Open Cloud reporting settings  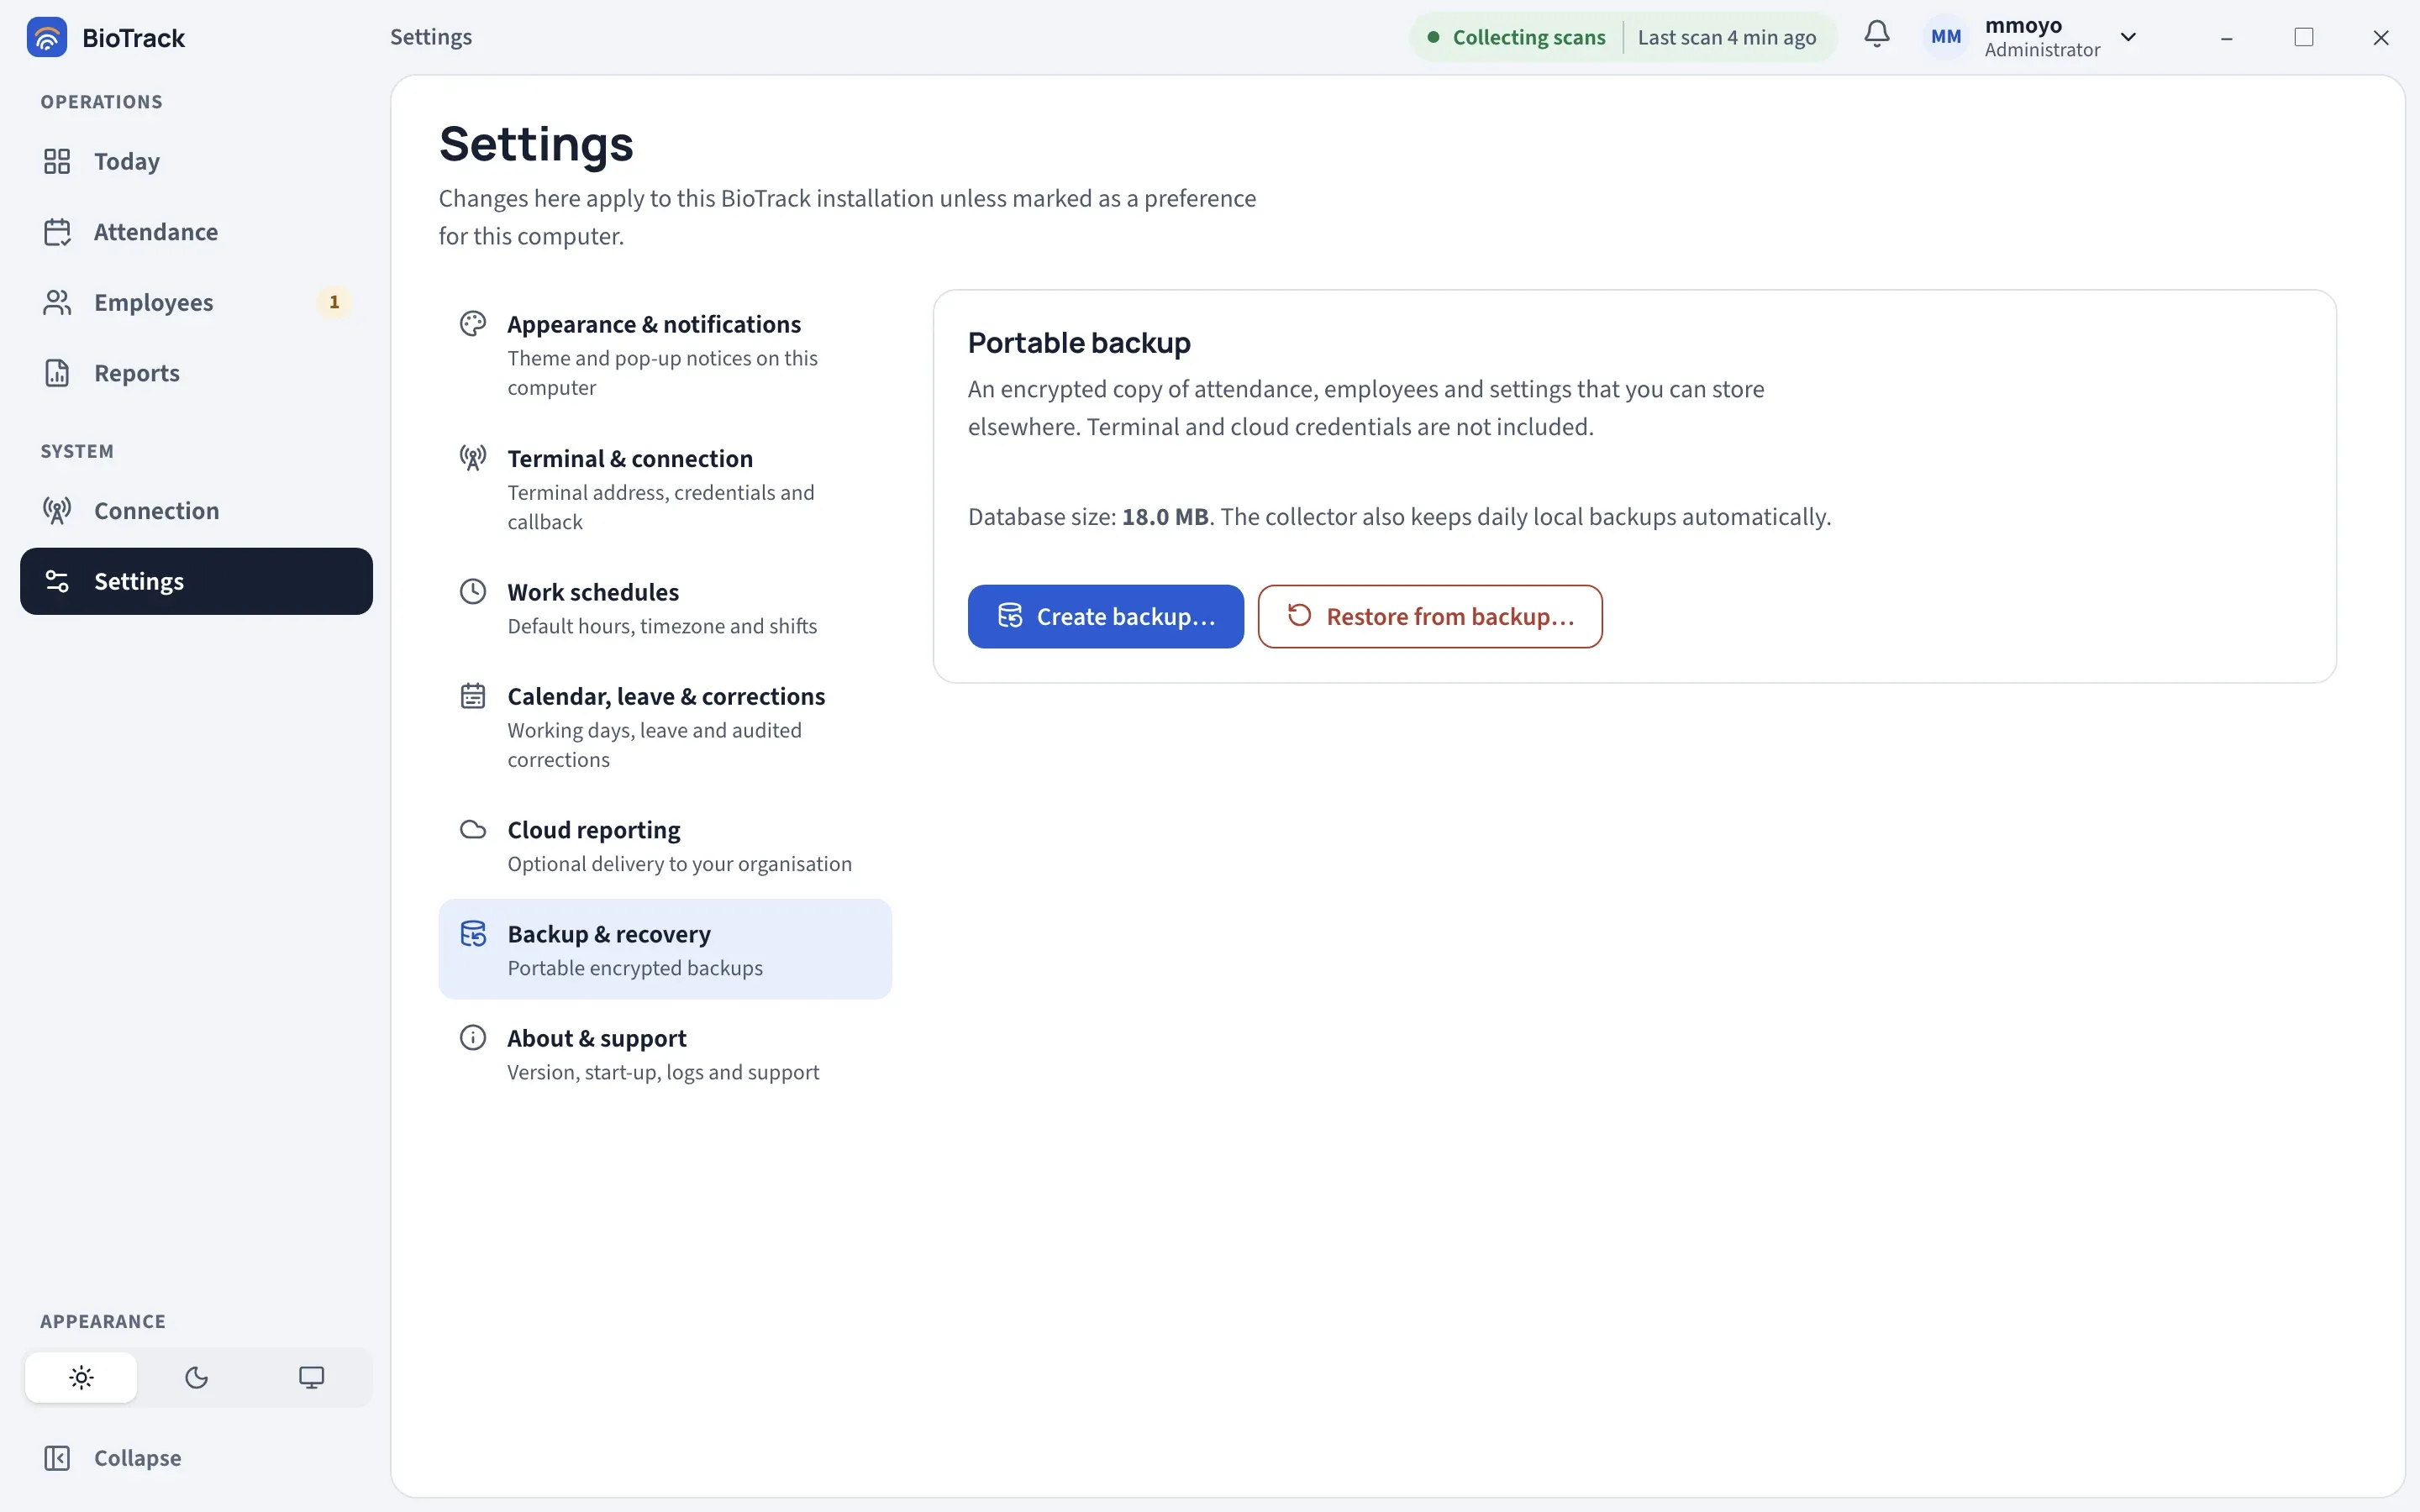click(x=665, y=846)
